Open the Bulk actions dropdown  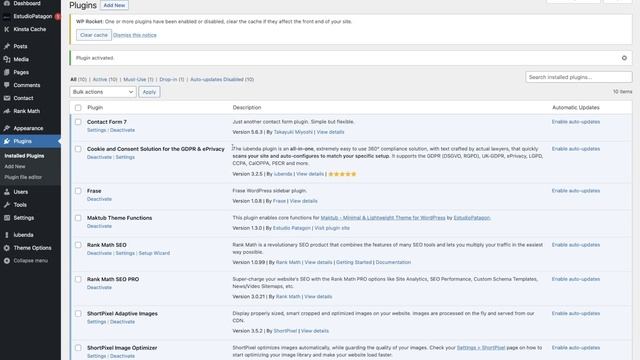[x=103, y=92]
